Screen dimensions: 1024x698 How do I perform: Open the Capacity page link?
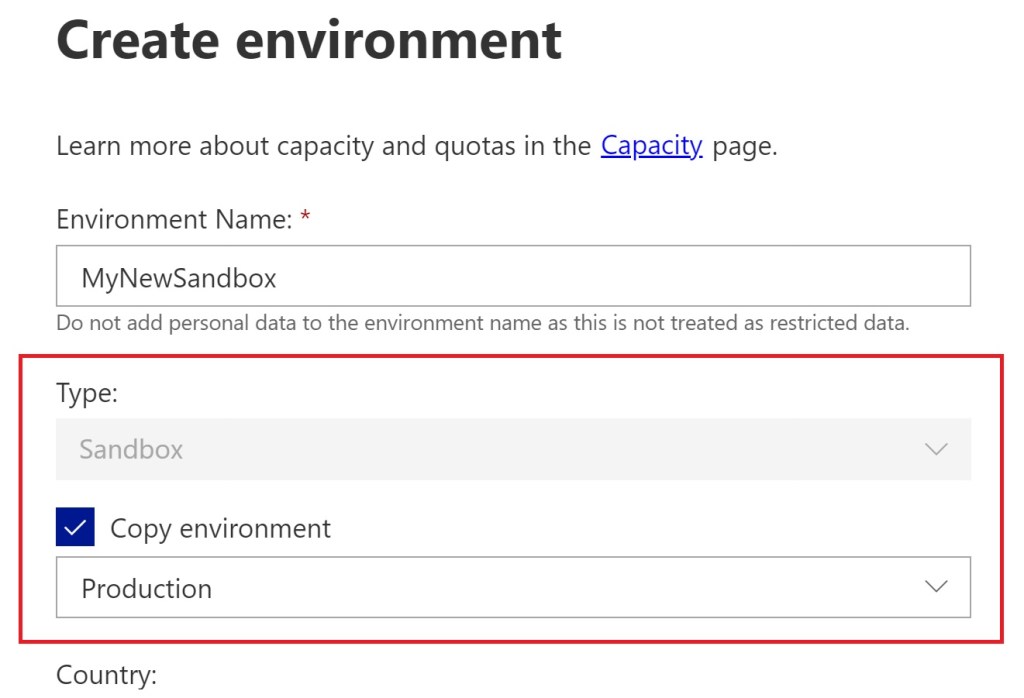point(651,146)
